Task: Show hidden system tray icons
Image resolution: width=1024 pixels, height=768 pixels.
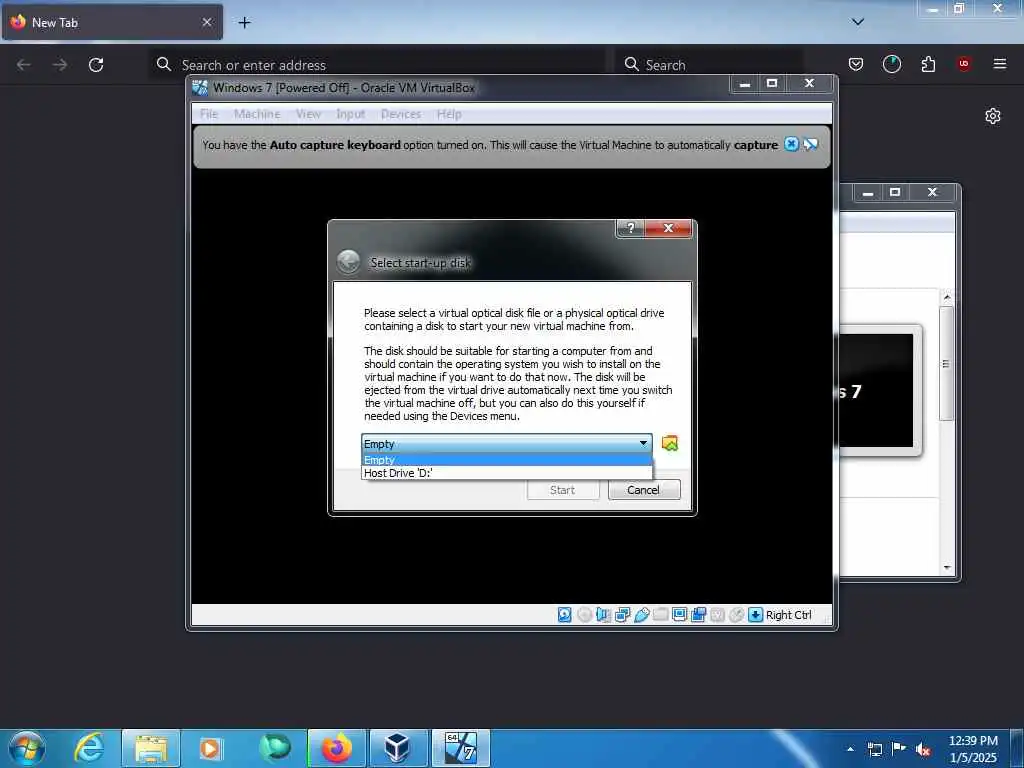Action: (x=850, y=749)
